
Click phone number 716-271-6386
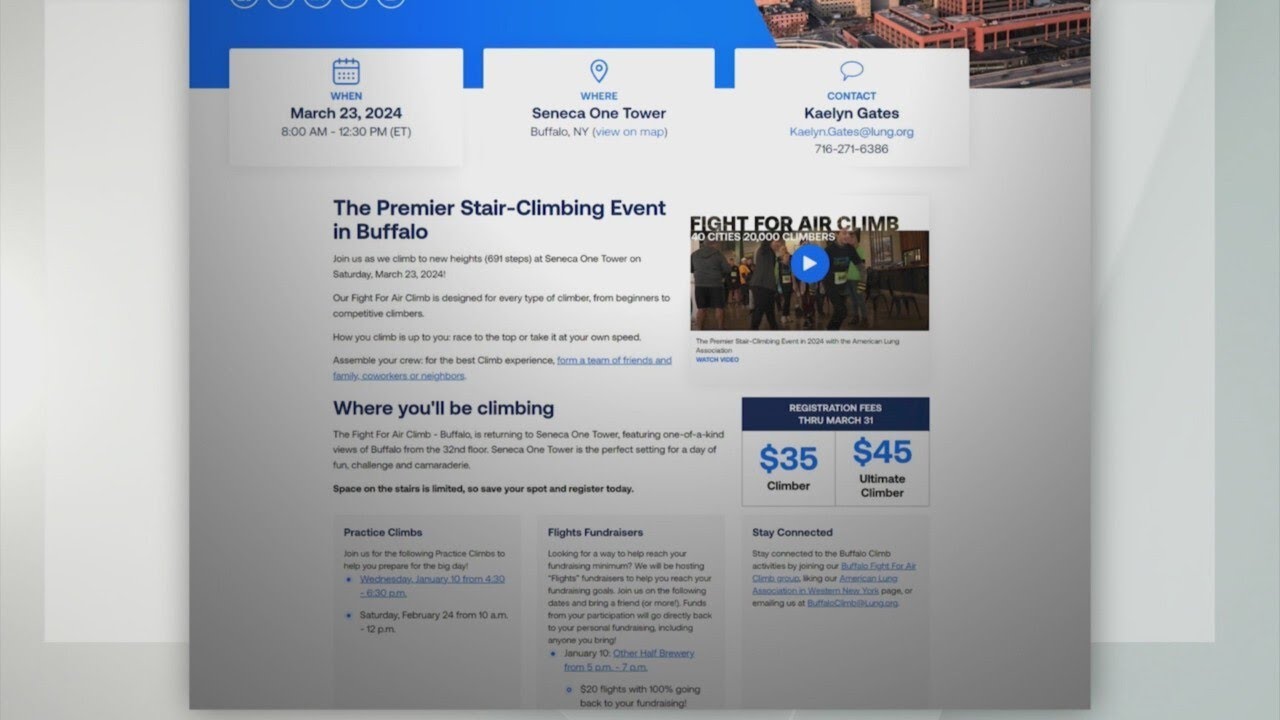pos(851,149)
